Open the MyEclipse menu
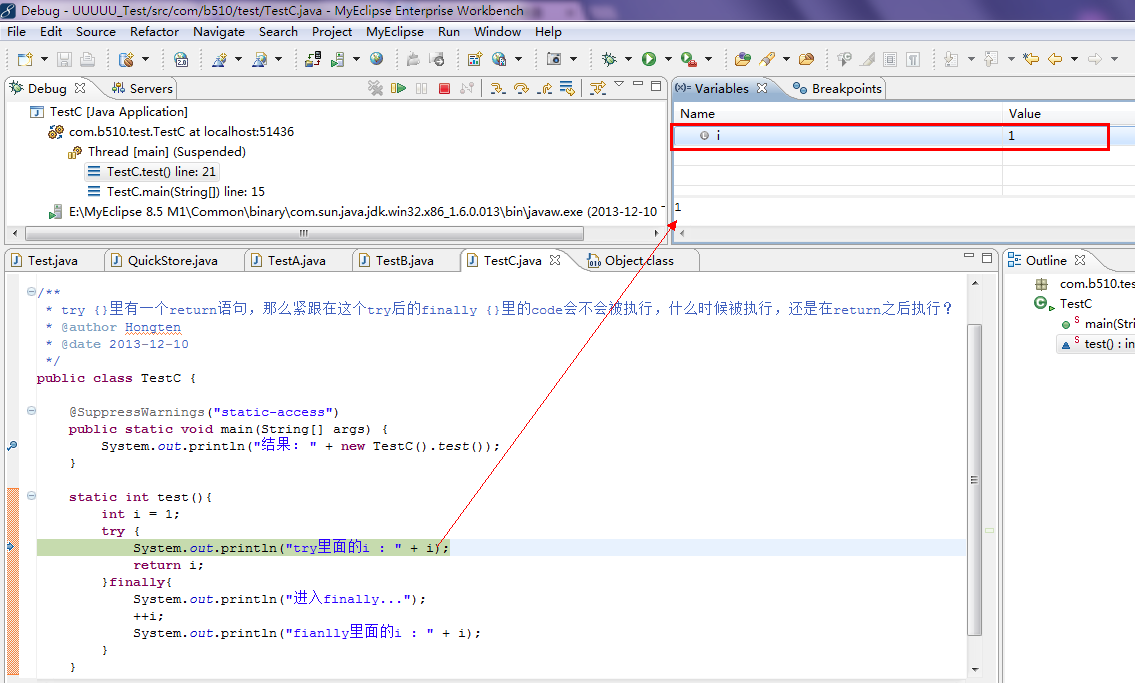The height and width of the screenshot is (683, 1135). pos(394,31)
